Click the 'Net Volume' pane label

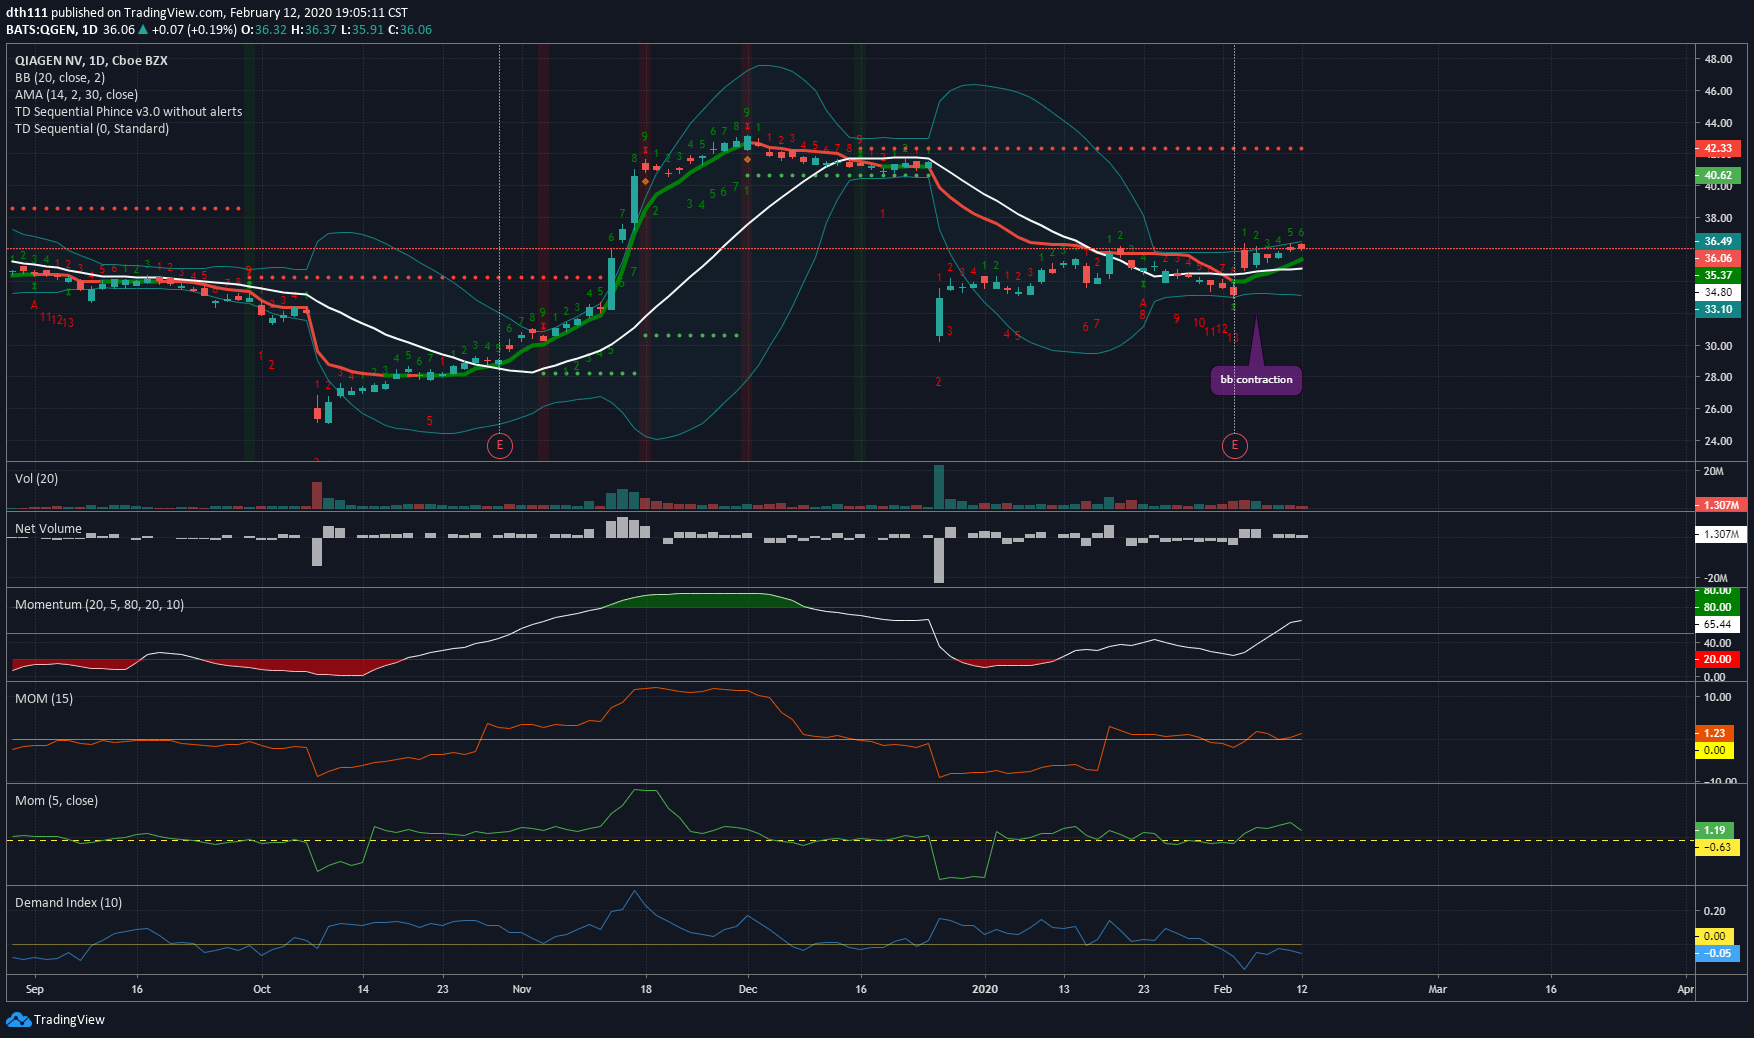(48, 529)
